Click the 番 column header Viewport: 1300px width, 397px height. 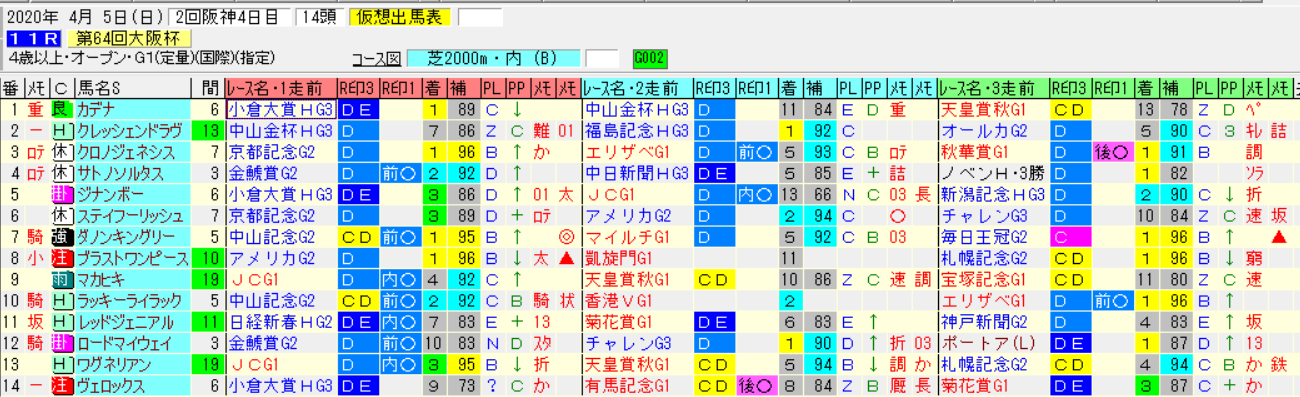tap(11, 87)
